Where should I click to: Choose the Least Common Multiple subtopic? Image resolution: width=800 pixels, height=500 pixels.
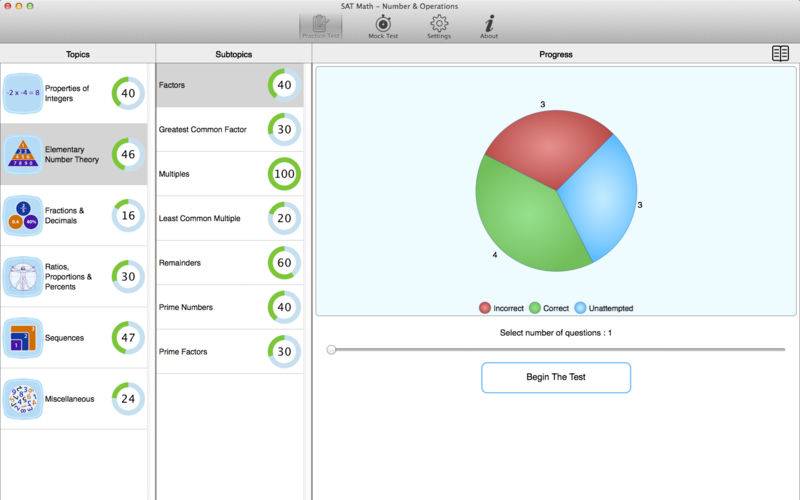[x=230, y=218]
